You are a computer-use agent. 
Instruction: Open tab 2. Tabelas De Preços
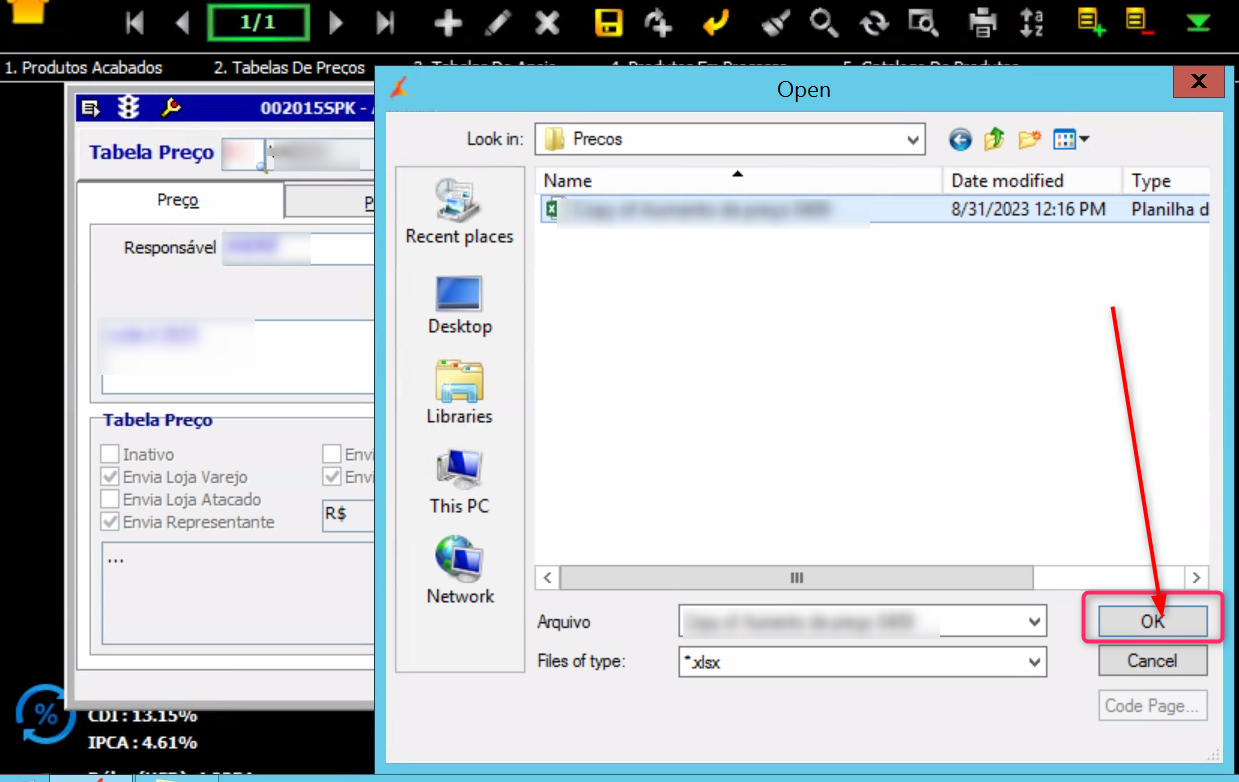click(290, 68)
